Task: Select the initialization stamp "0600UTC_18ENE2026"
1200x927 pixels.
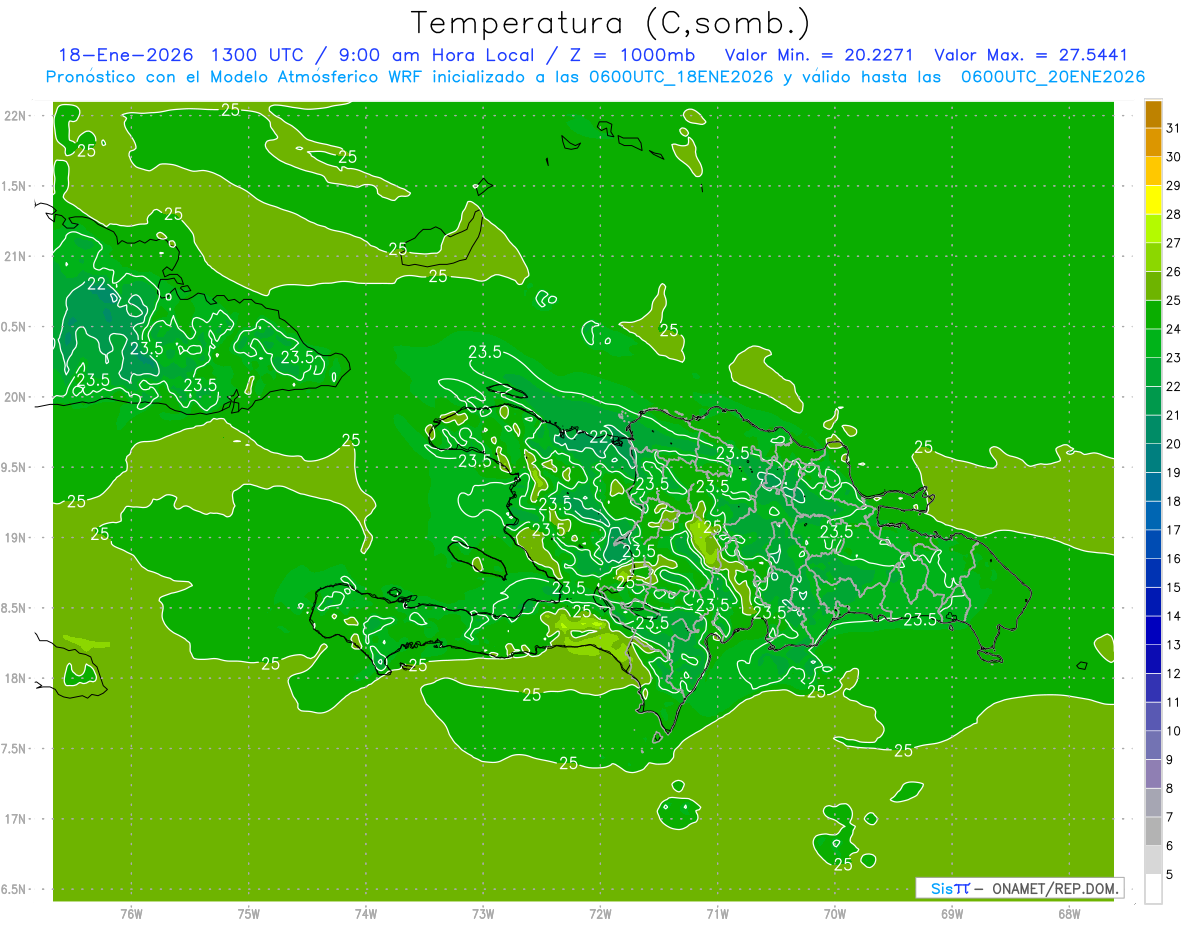Action: pos(681,77)
